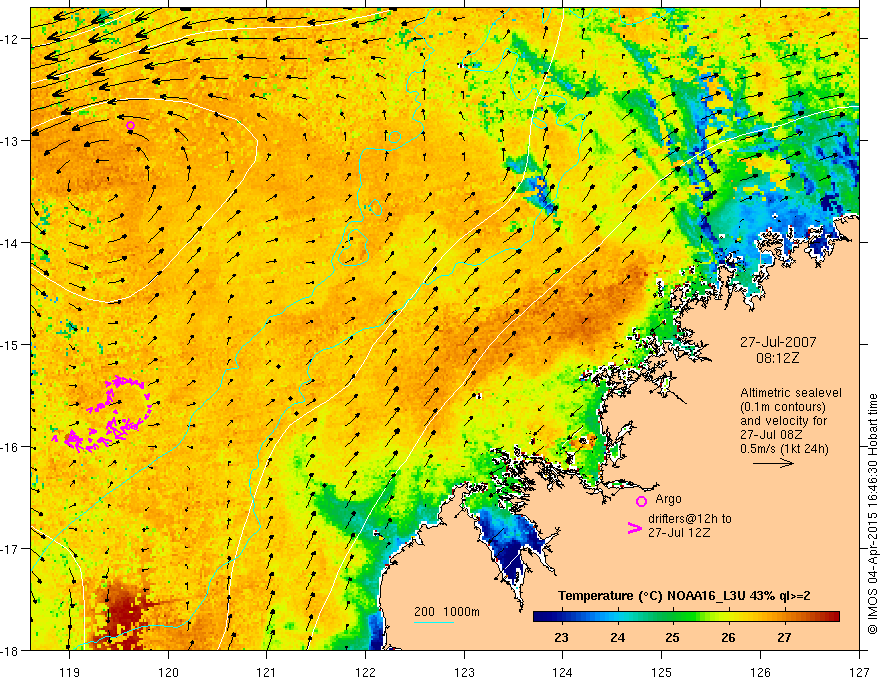880x680 pixels.
Task: Click the cyan 200 1000m isobath legend line
Action: pyautogui.click(x=434, y=622)
